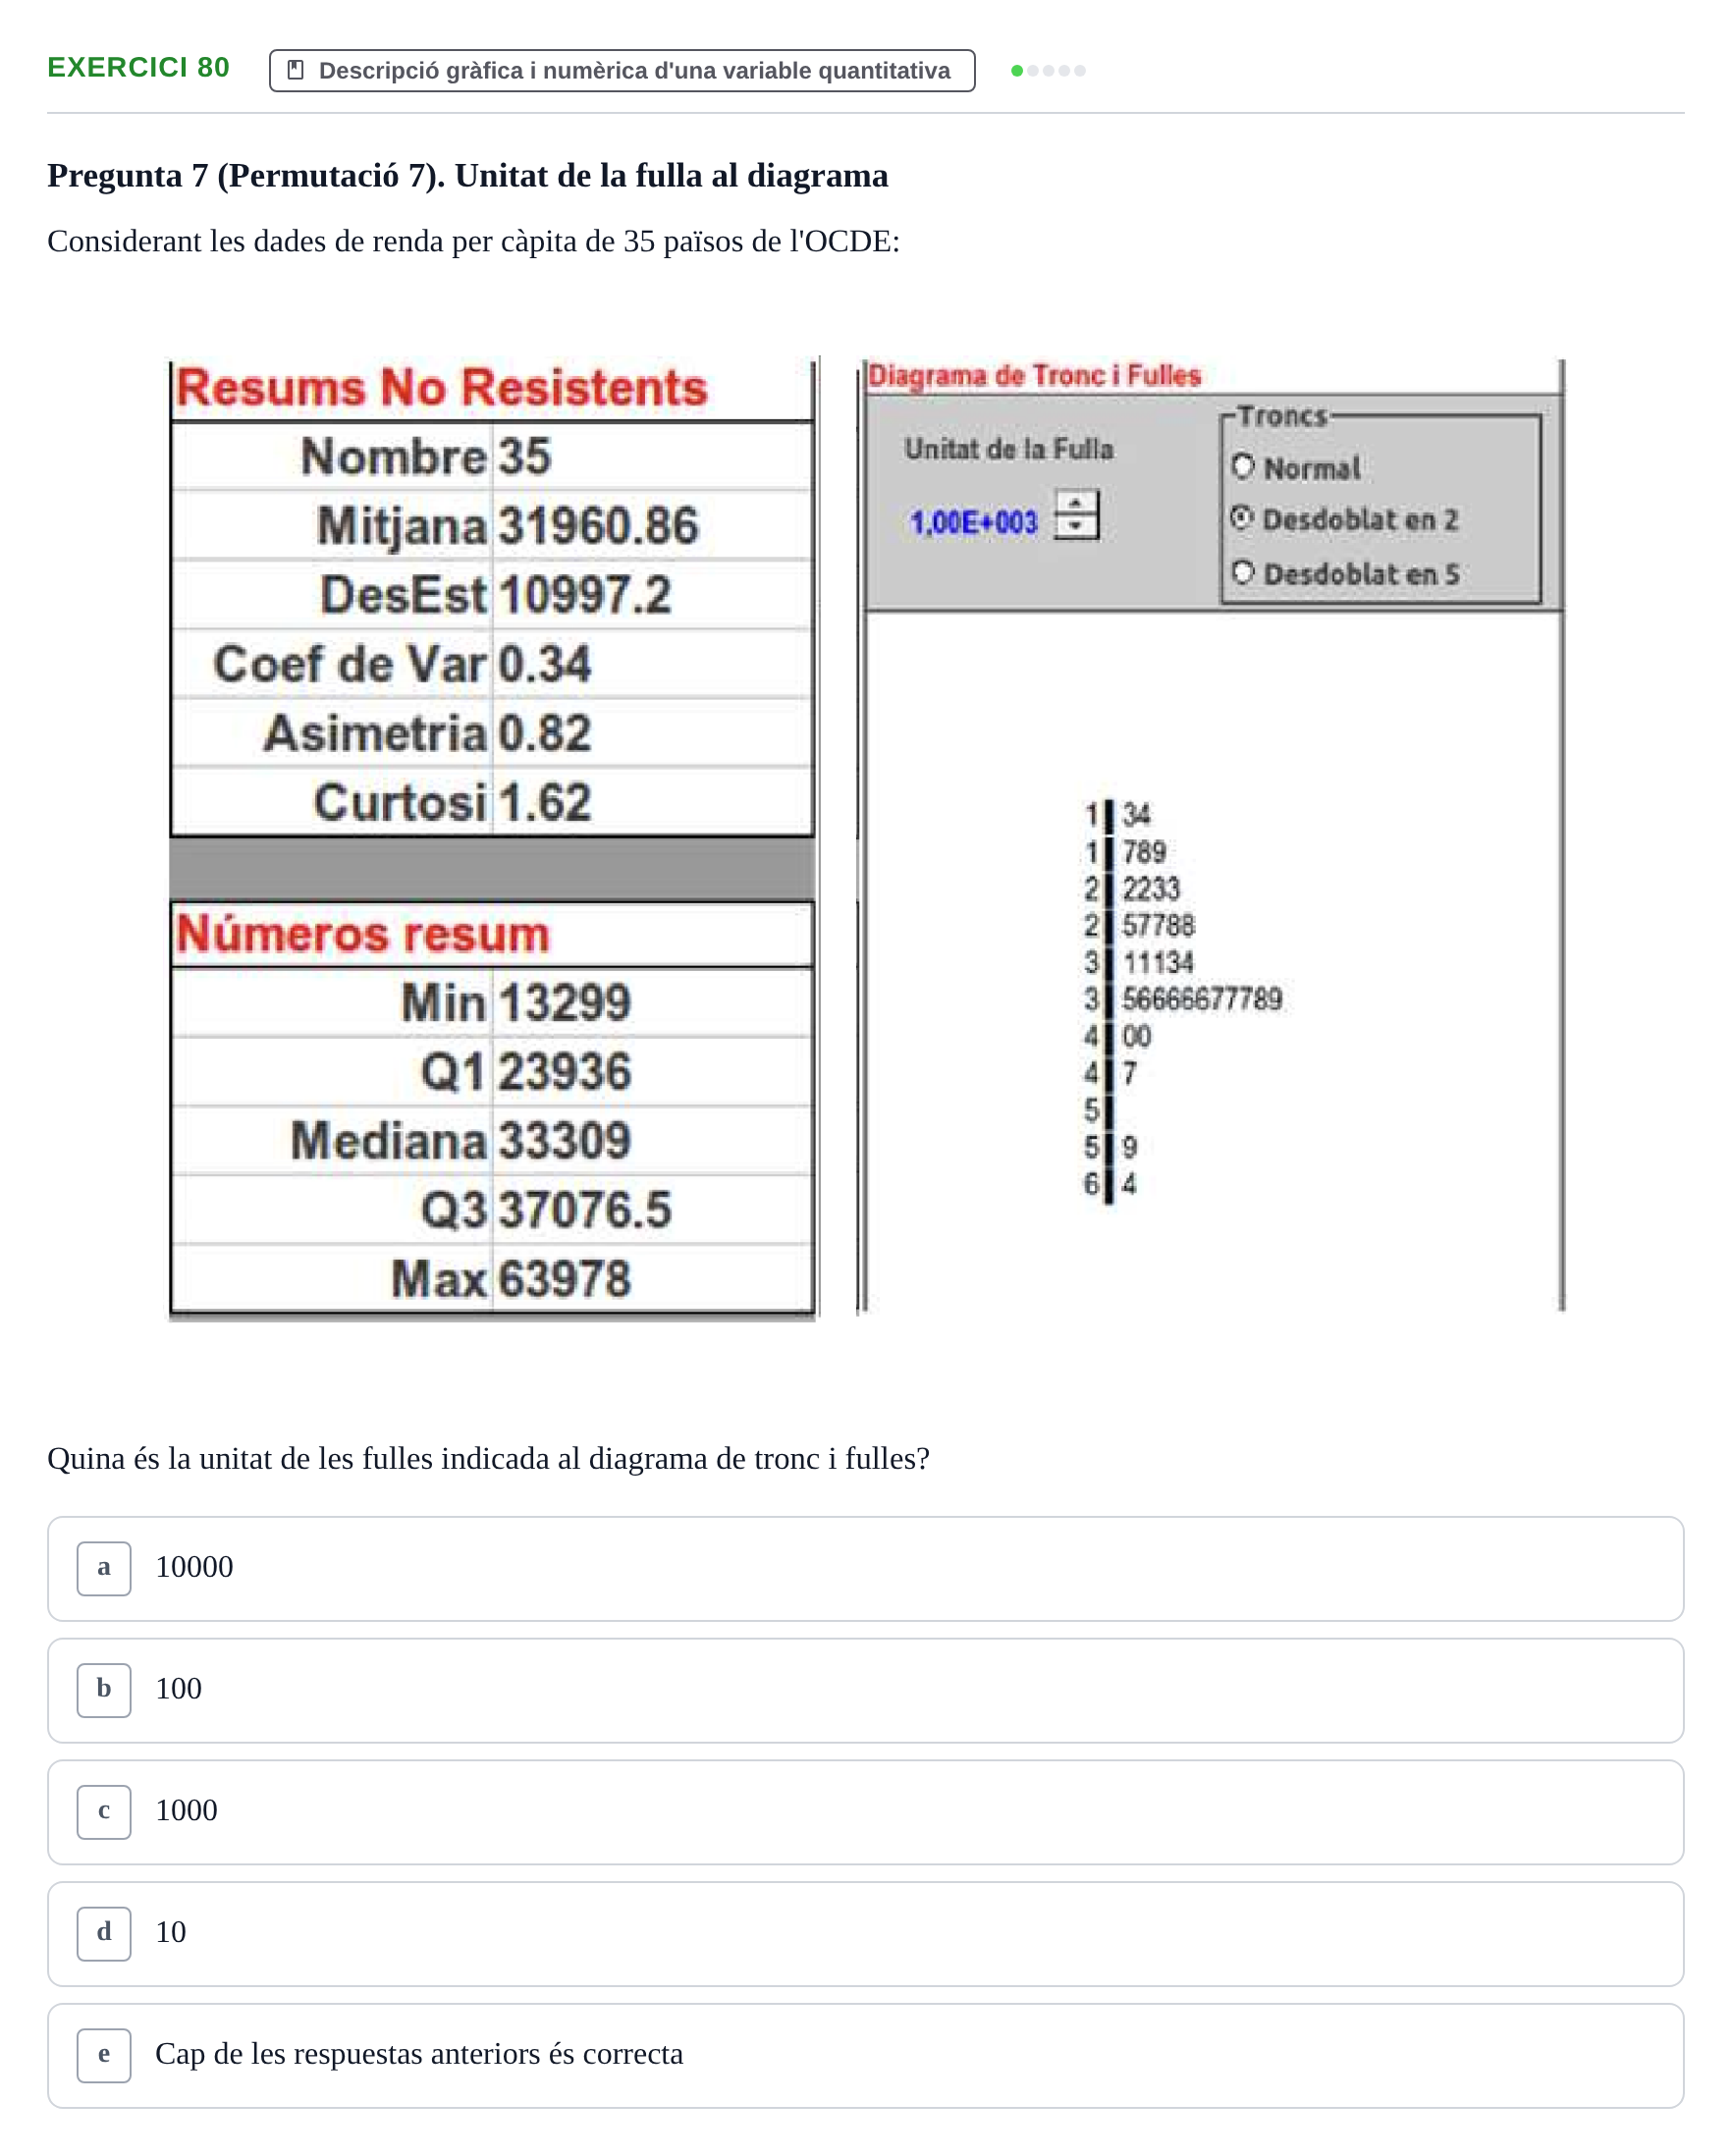Click the 'Pregunta 7 (Permutació 7)' question title
Viewport: 1732px width, 2156px height.
pos(468,176)
